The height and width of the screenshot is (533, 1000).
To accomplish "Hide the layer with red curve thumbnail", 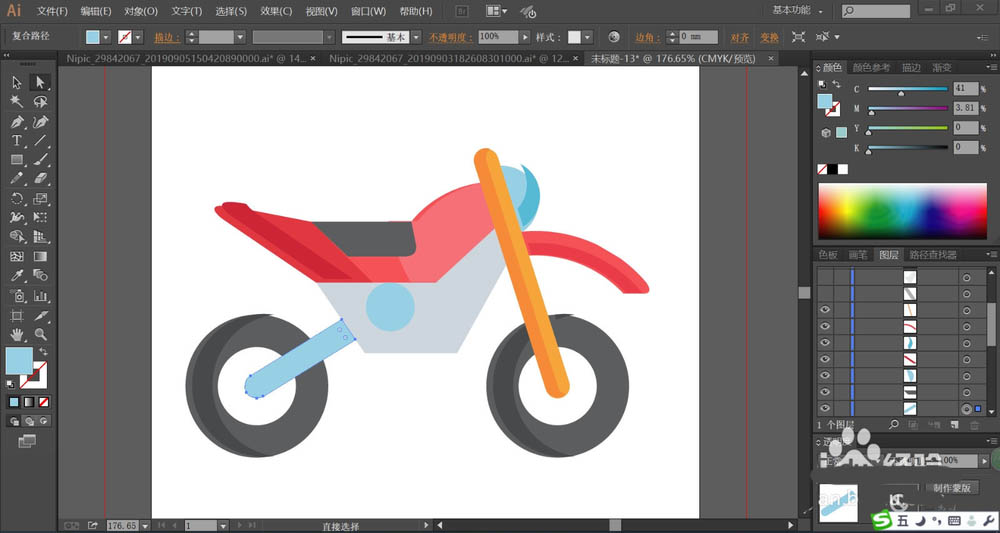I will [x=825, y=326].
